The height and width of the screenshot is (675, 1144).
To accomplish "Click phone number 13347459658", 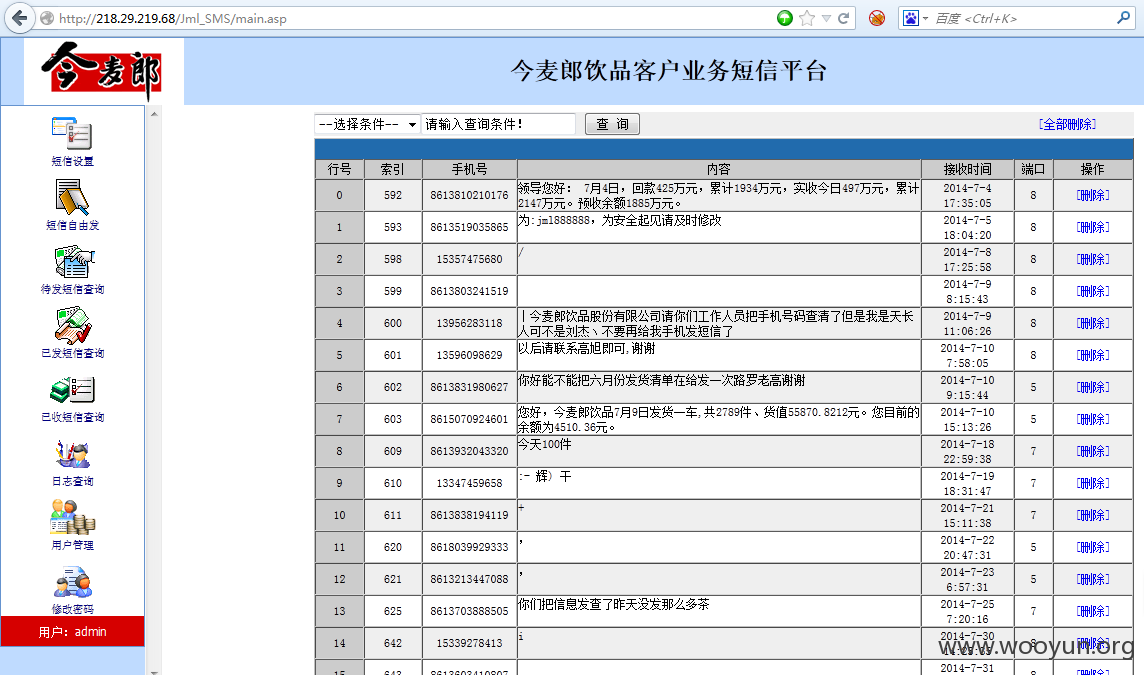I will [x=469, y=483].
